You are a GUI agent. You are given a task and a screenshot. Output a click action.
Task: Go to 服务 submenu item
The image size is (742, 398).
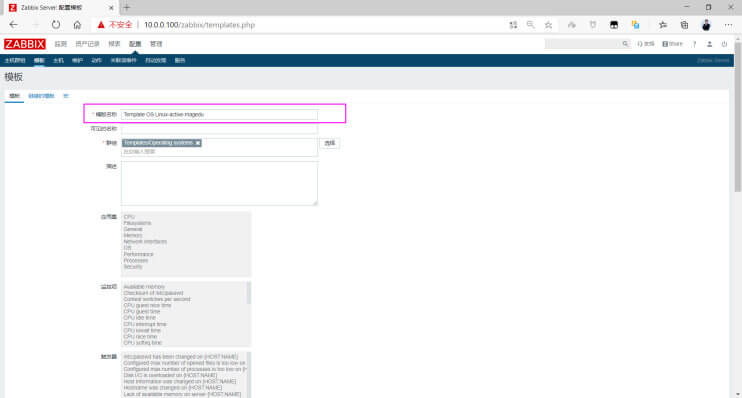(x=180, y=61)
